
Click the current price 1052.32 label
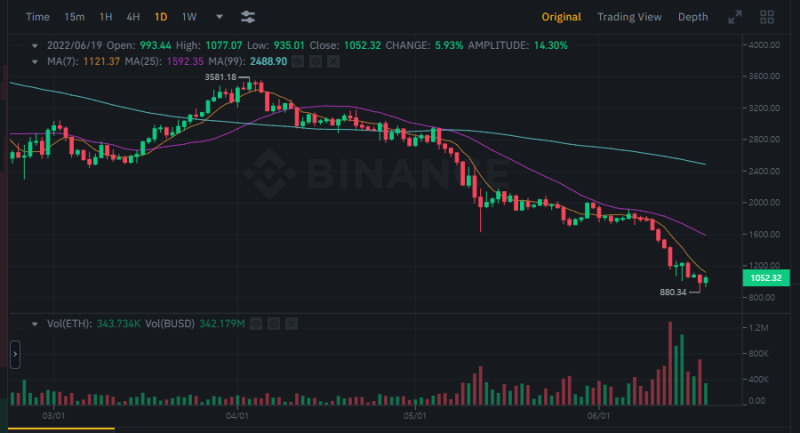(x=766, y=278)
